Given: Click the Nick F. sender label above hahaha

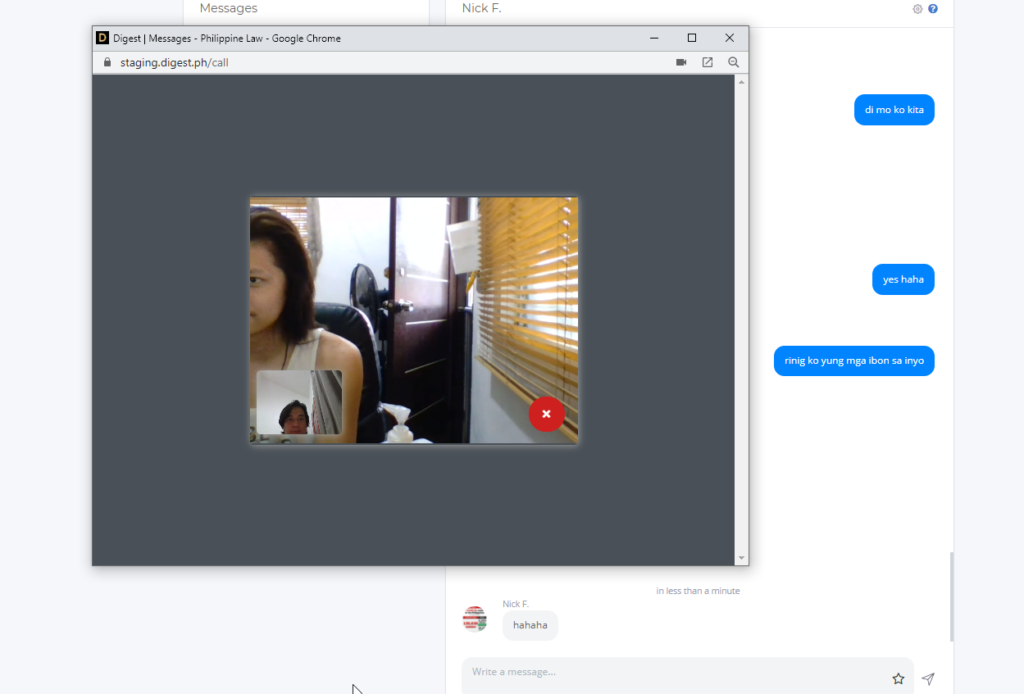Looking at the screenshot, I should 515,604.
